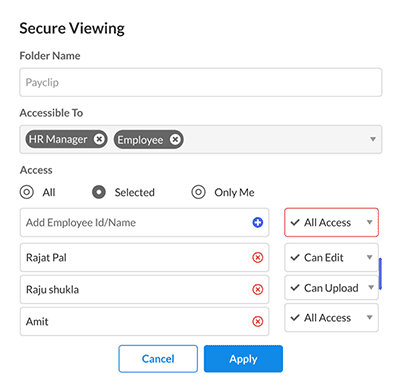Delete Raju shukla from the list
Screen dimensions: 400x391
click(258, 289)
